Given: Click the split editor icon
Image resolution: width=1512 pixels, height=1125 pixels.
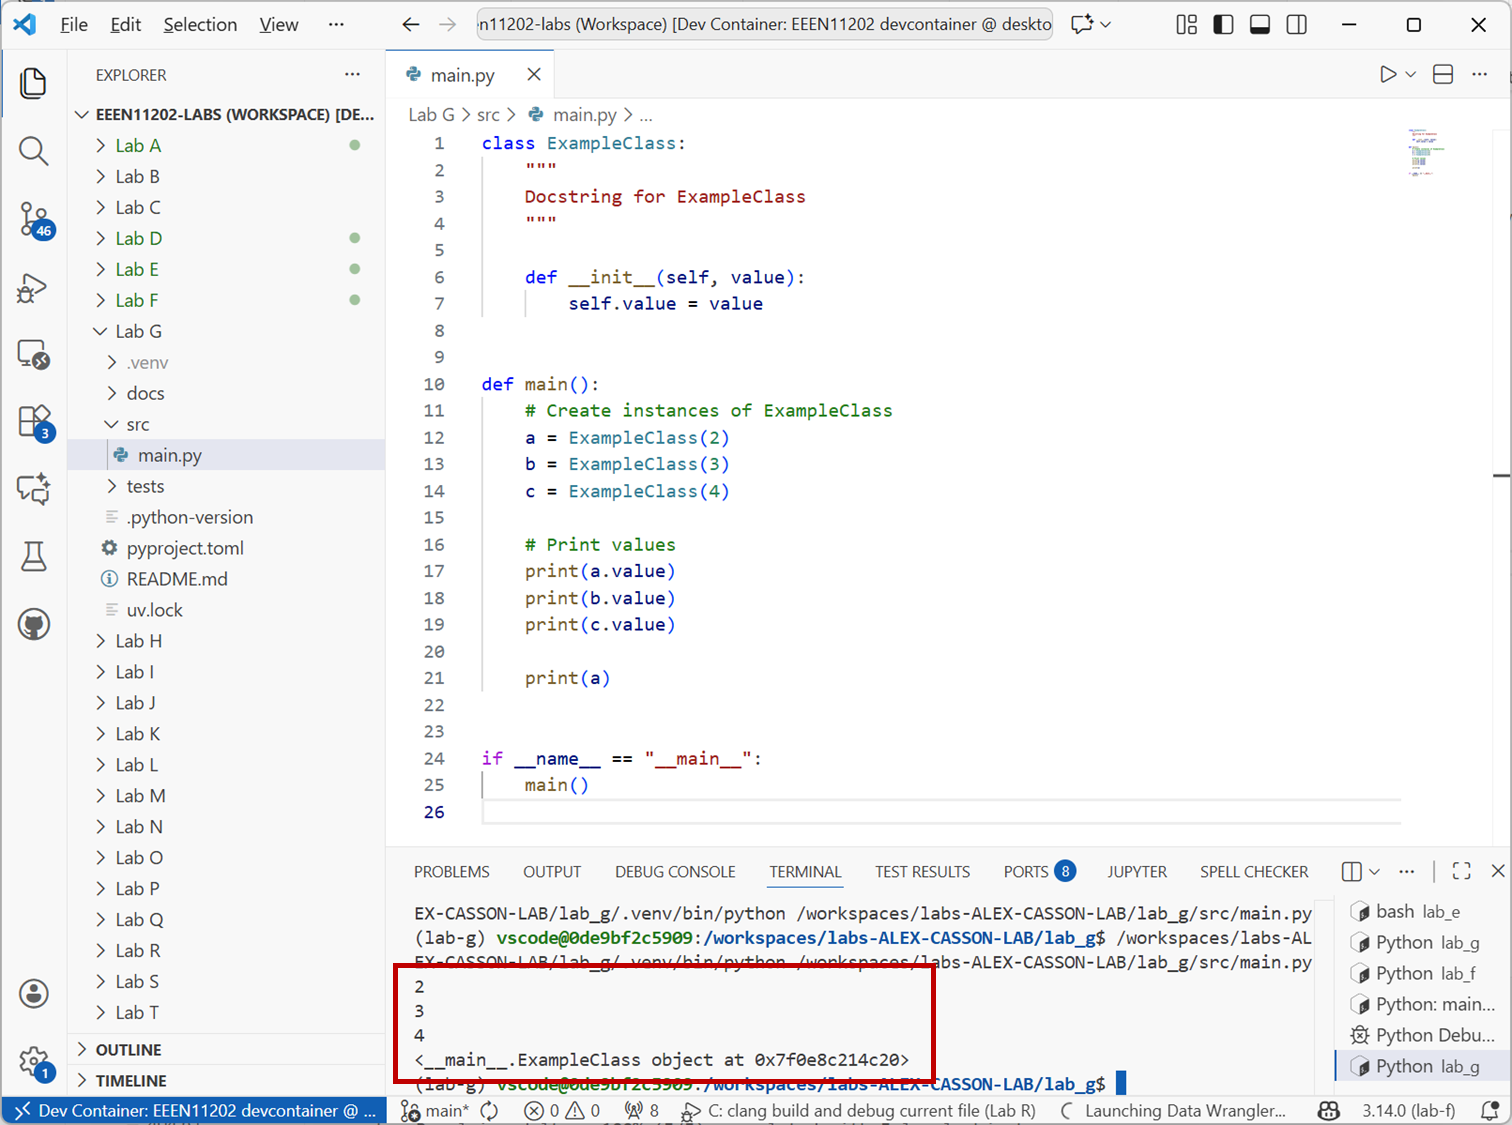Looking at the screenshot, I should coord(1443,75).
